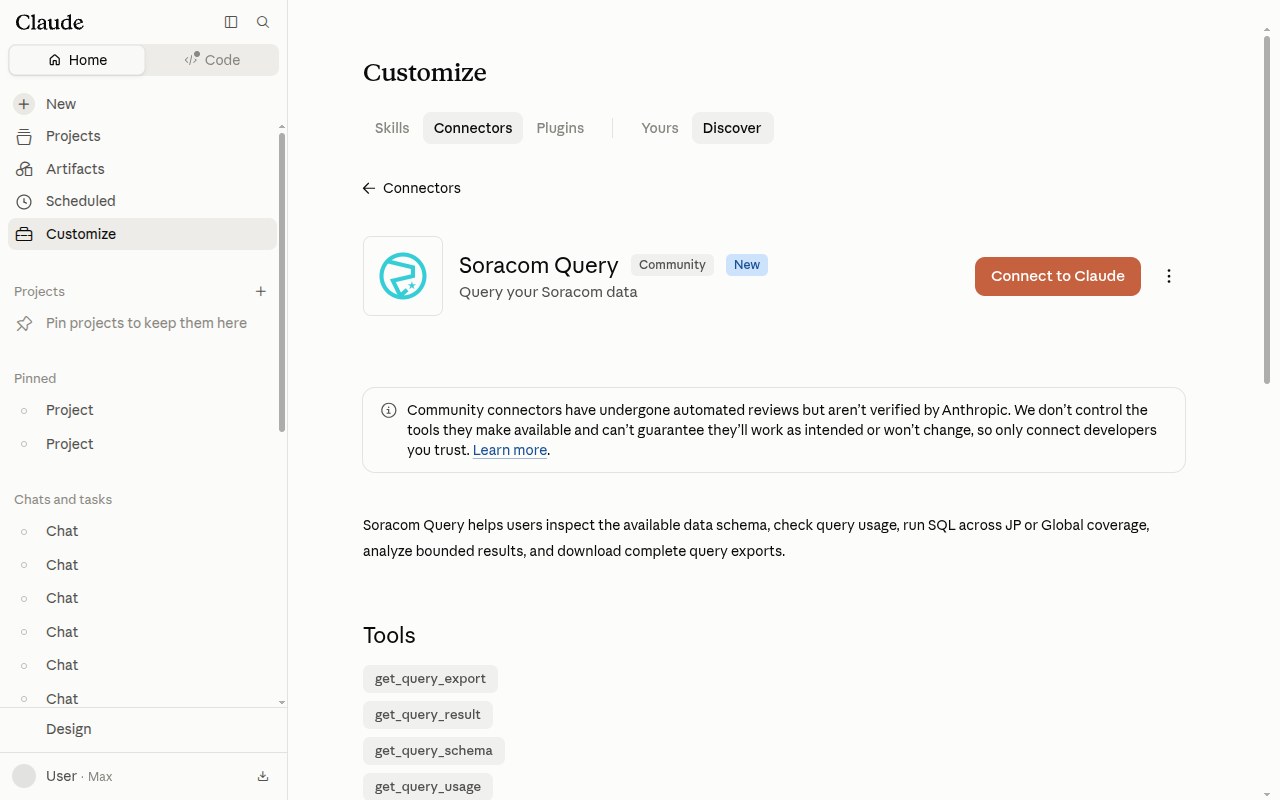Open the three-dot menu for Soracom Query
Image resolution: width=1280 pixels, height=800 pixels.
1169,276
